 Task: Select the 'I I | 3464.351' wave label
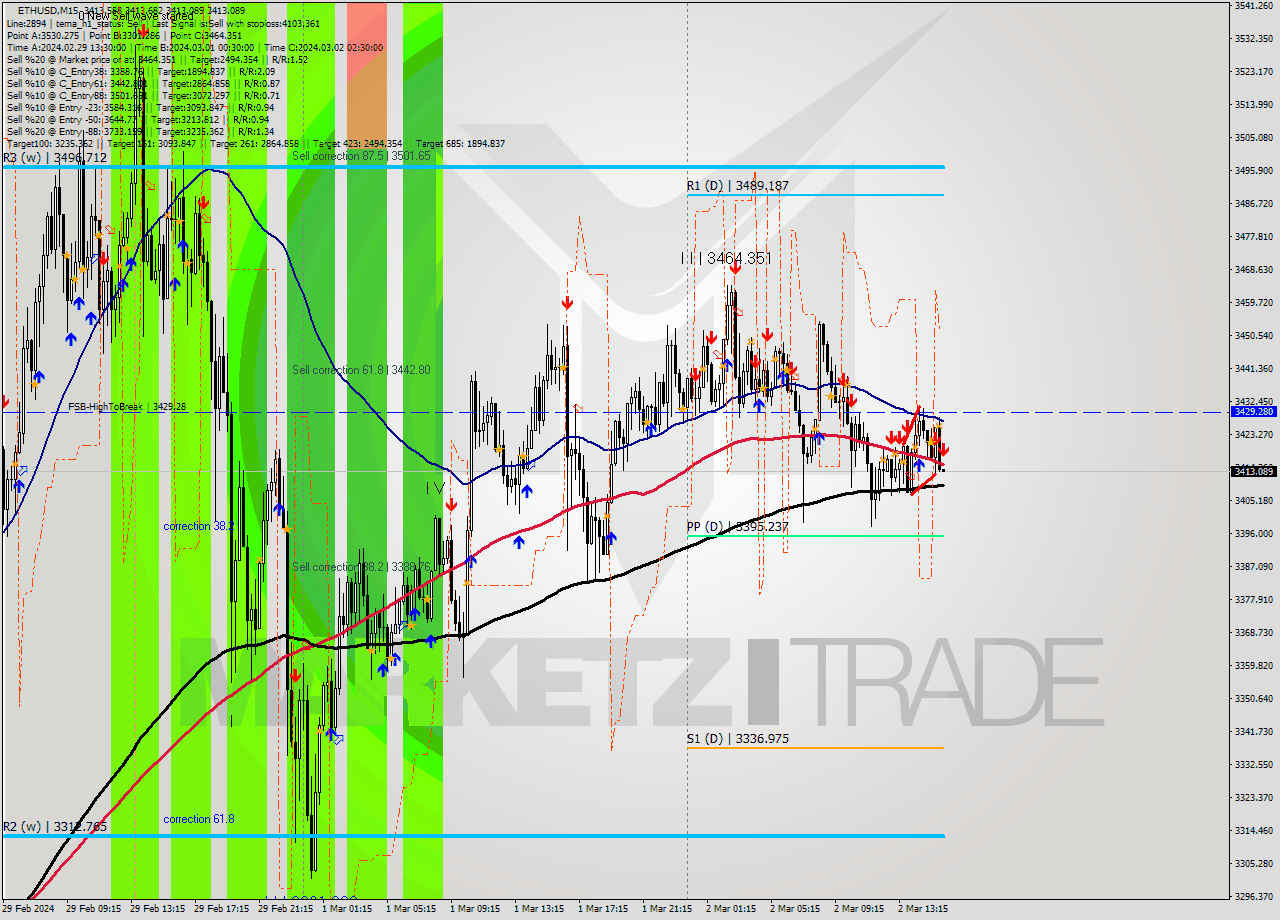coord(726,258)
